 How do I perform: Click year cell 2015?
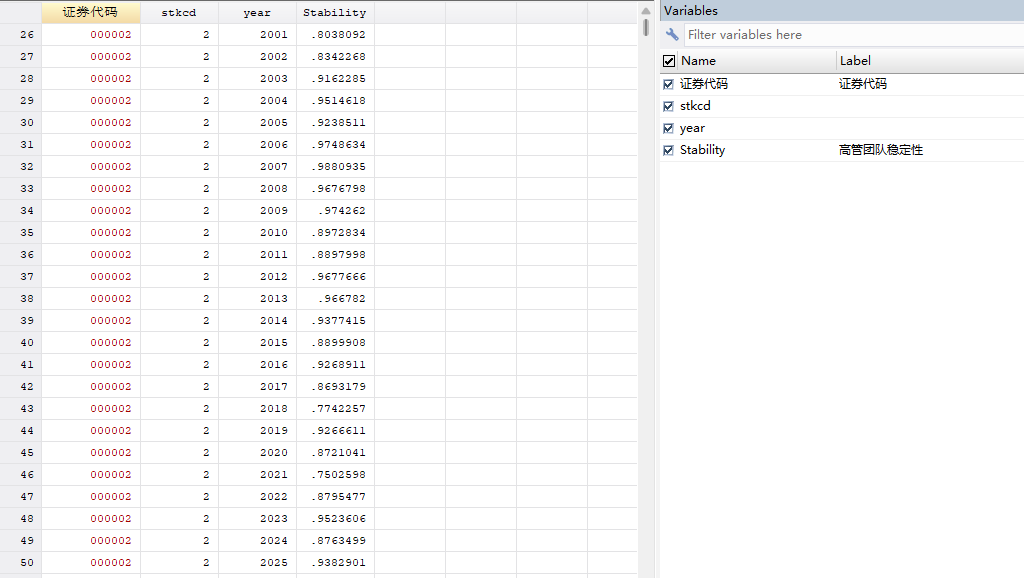click(257, 342)
